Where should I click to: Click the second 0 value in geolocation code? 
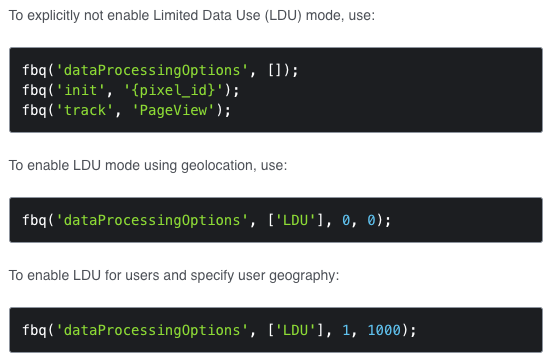(371, 220)
